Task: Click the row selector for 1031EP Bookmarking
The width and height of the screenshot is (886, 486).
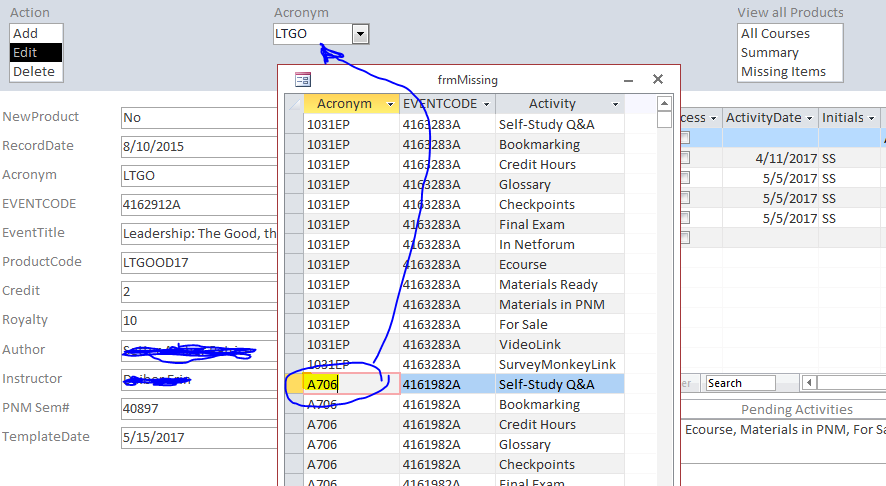Action: point(294,145)
